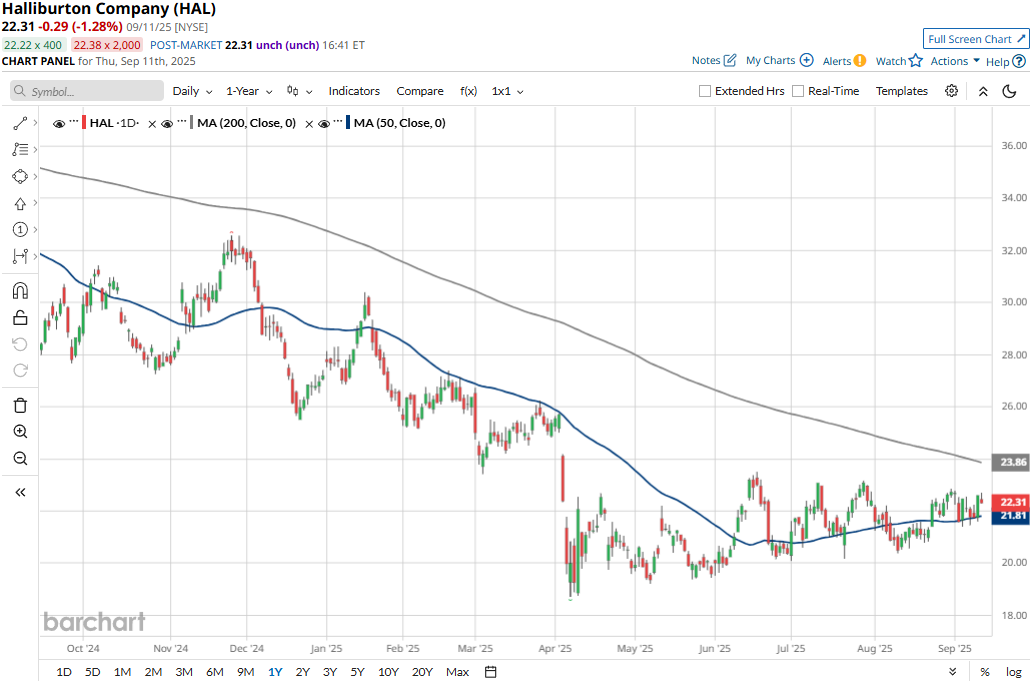Remove the MA (200, Close, 0) indicator
The image size is (1032, 681).
pyautogui.click(x=309, y=124)
